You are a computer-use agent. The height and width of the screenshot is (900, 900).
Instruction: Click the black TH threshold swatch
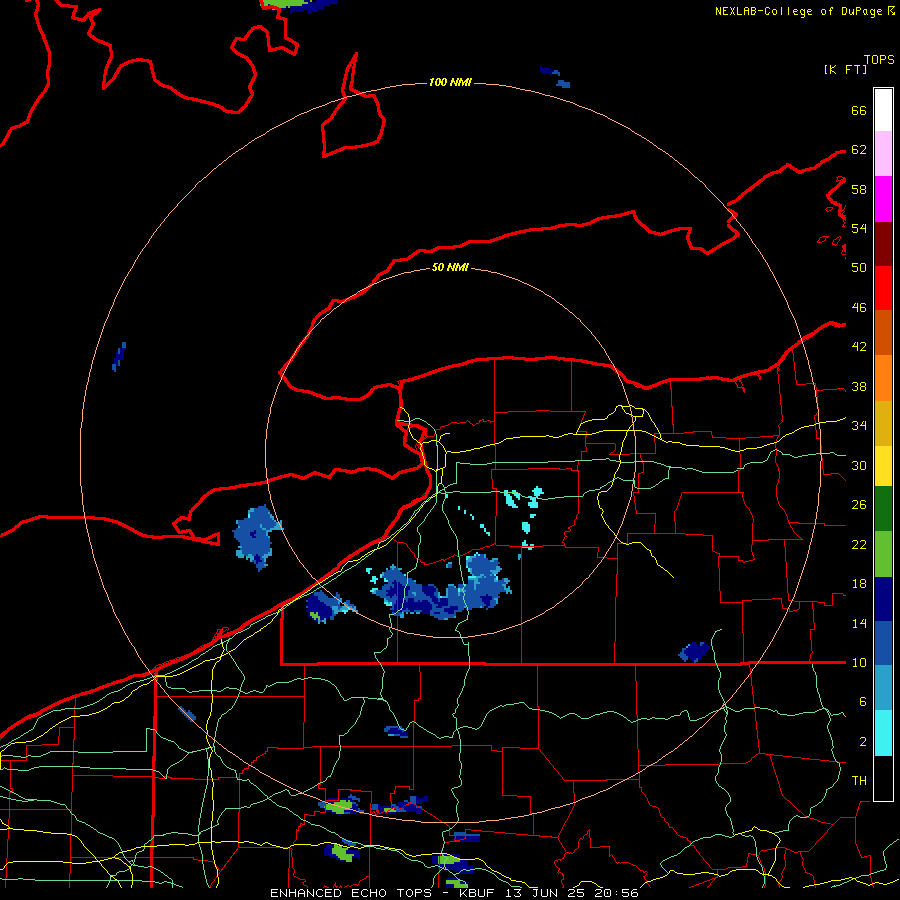tap(883, 778)
